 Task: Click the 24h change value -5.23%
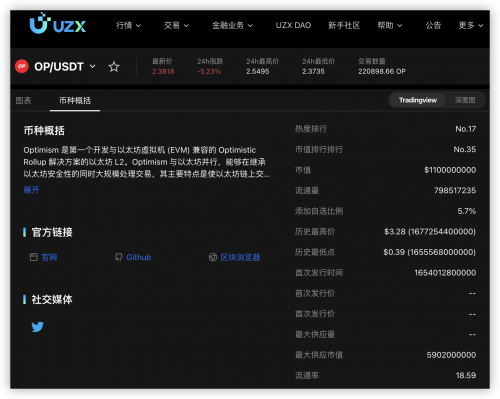[209, 71]
